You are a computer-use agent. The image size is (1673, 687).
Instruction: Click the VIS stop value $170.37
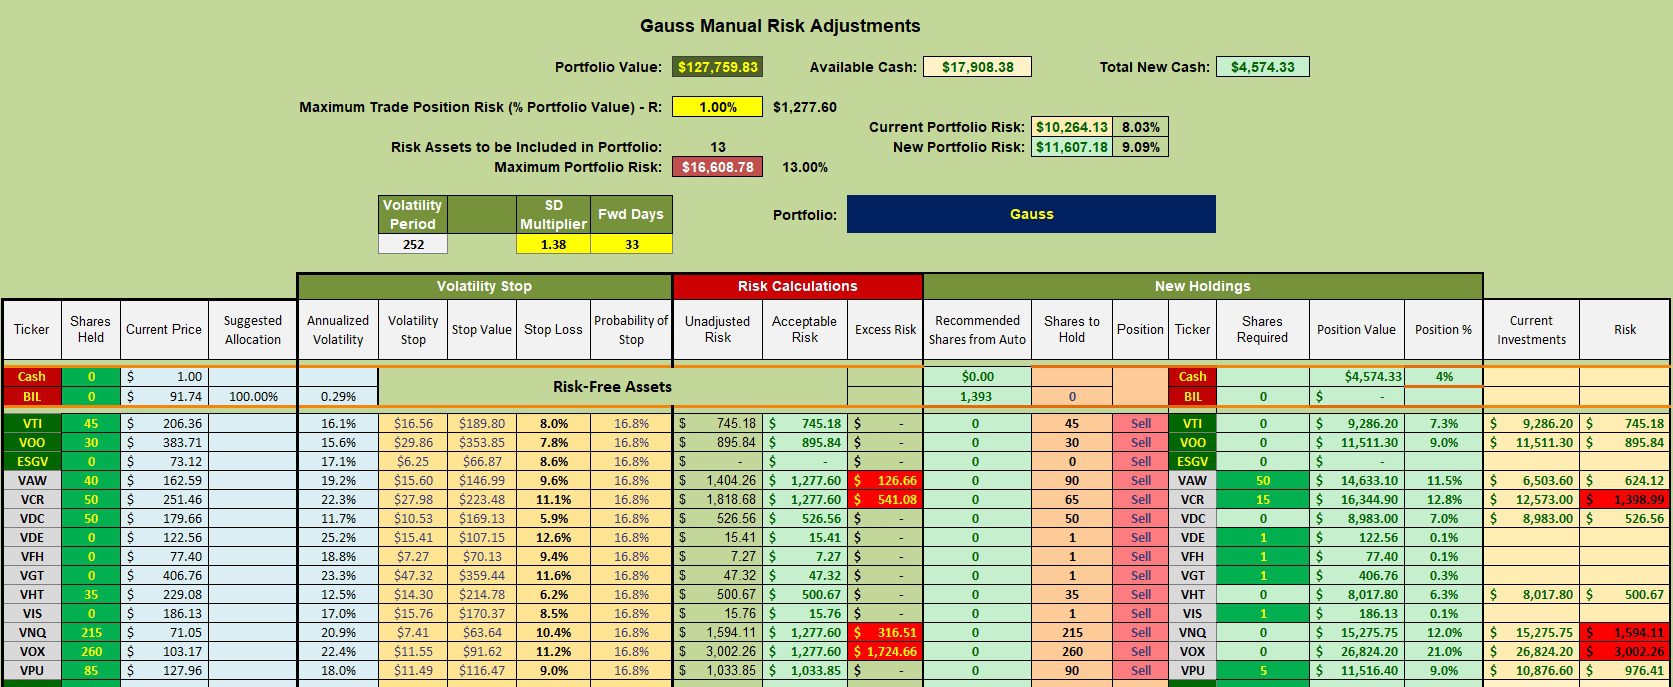click(481, 614)
